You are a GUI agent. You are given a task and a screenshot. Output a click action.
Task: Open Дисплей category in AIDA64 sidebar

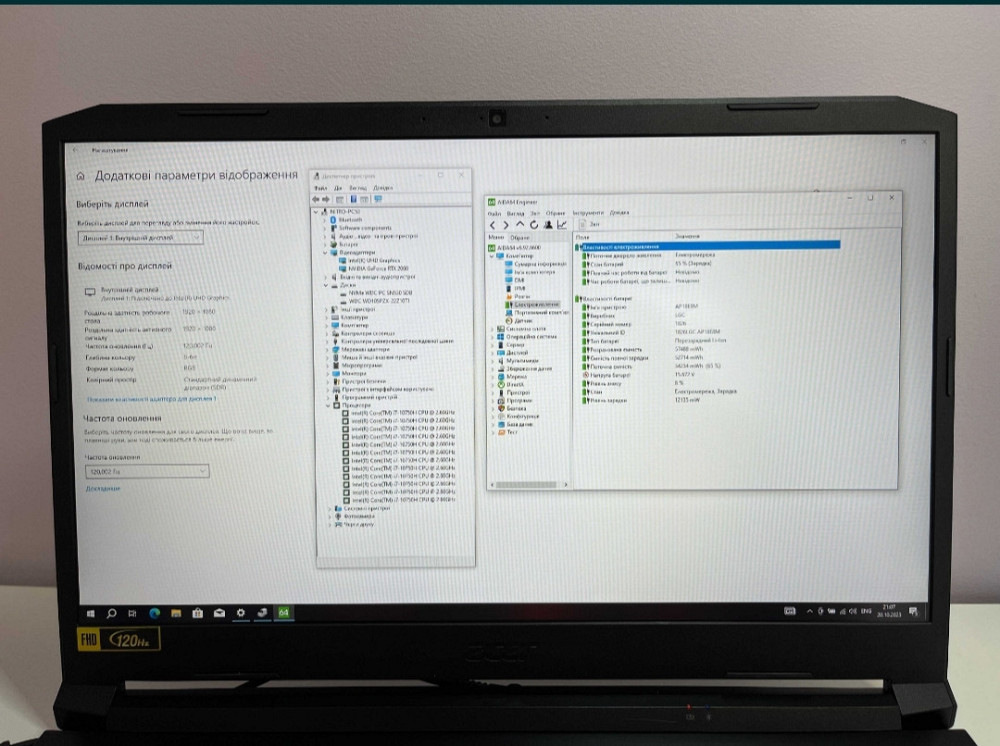click(515, 353)
